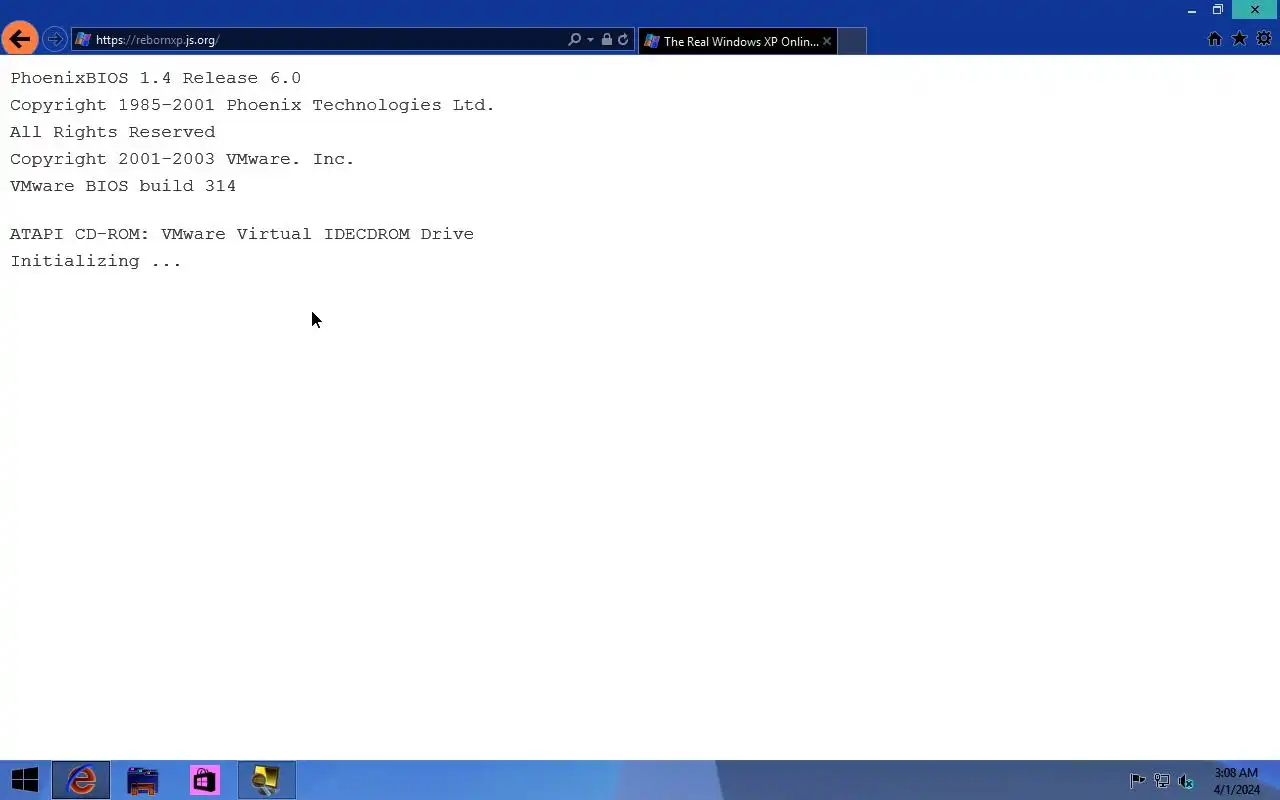Open the address bar autocomplete dropdown arrow

pyautogui.click(x=590, y=40)
